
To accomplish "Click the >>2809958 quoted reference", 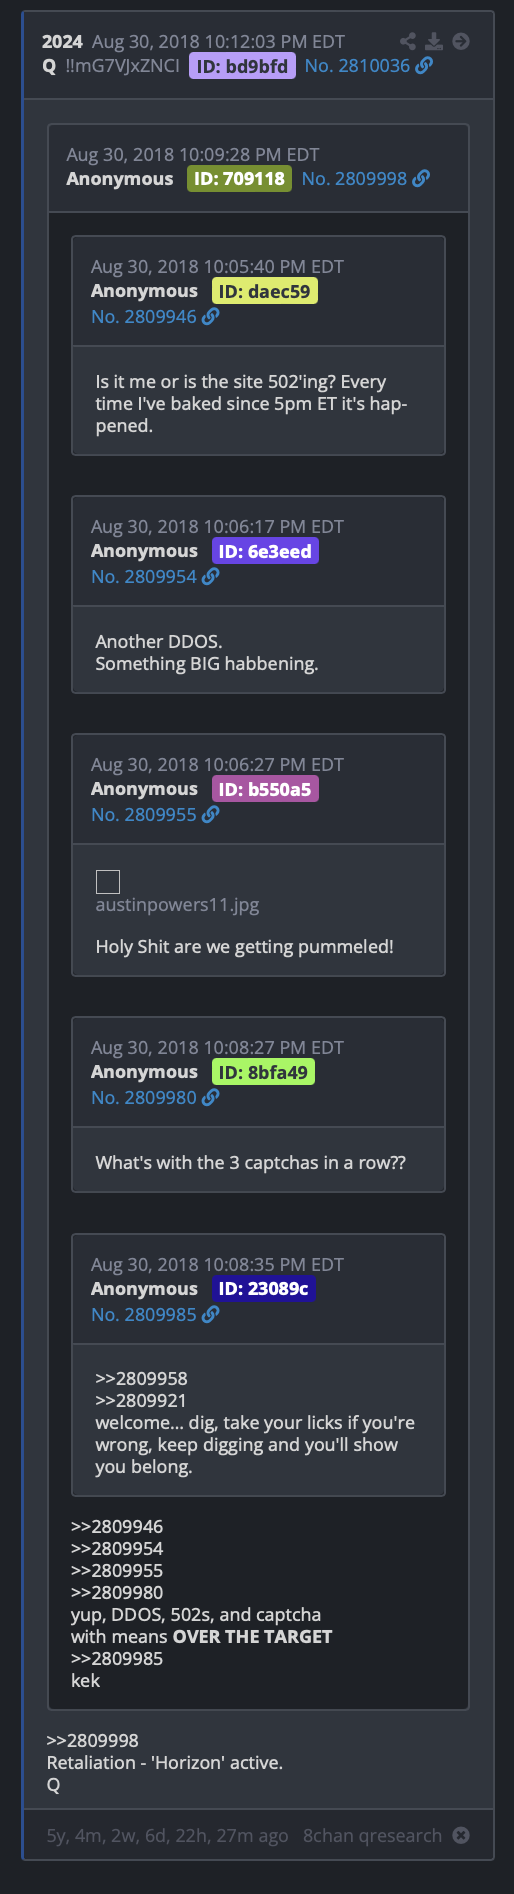I will (x=141, y=1378).
